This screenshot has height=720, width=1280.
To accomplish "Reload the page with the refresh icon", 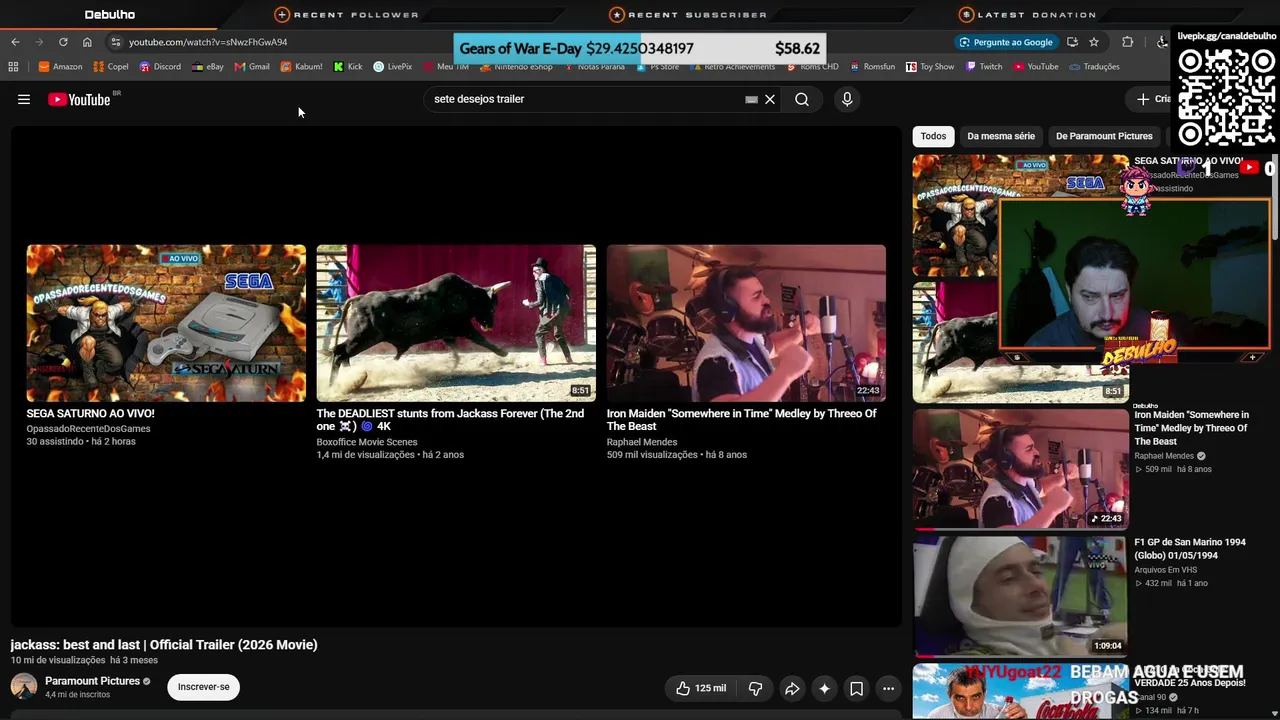I will pyautogui.click(x=63, y=42).
